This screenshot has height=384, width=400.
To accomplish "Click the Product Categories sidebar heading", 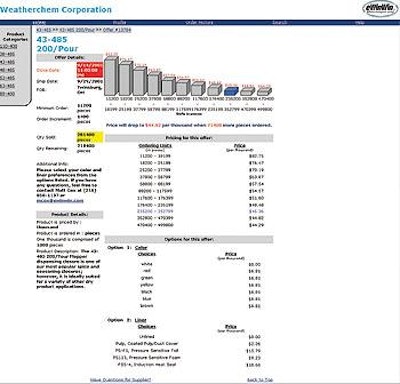I will tap(15, 37).
